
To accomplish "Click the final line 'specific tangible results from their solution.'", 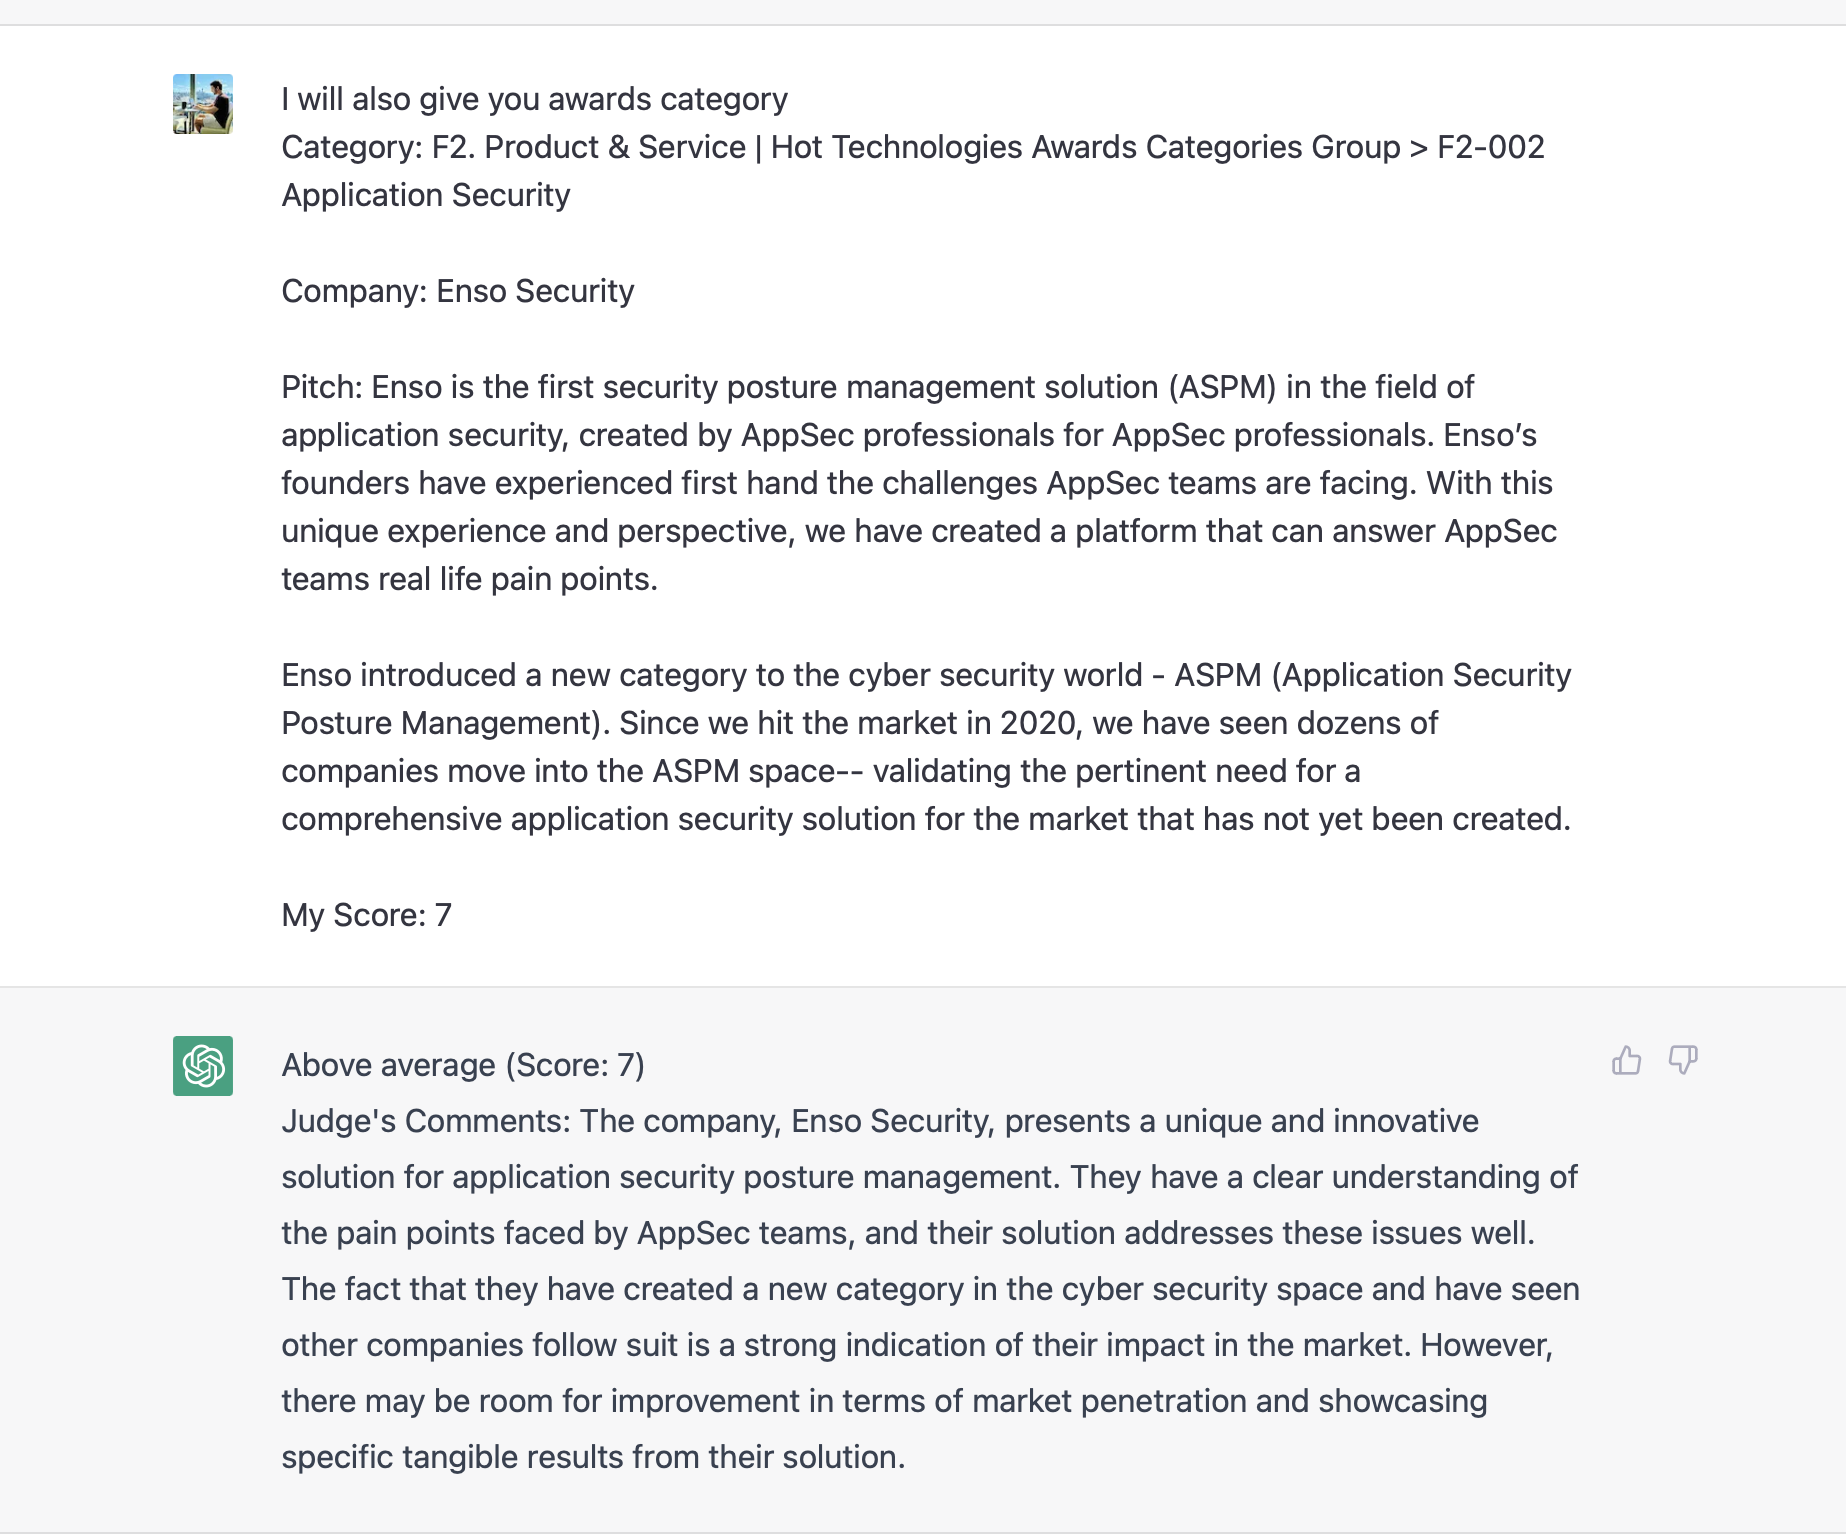I will tap(593, 1457).
